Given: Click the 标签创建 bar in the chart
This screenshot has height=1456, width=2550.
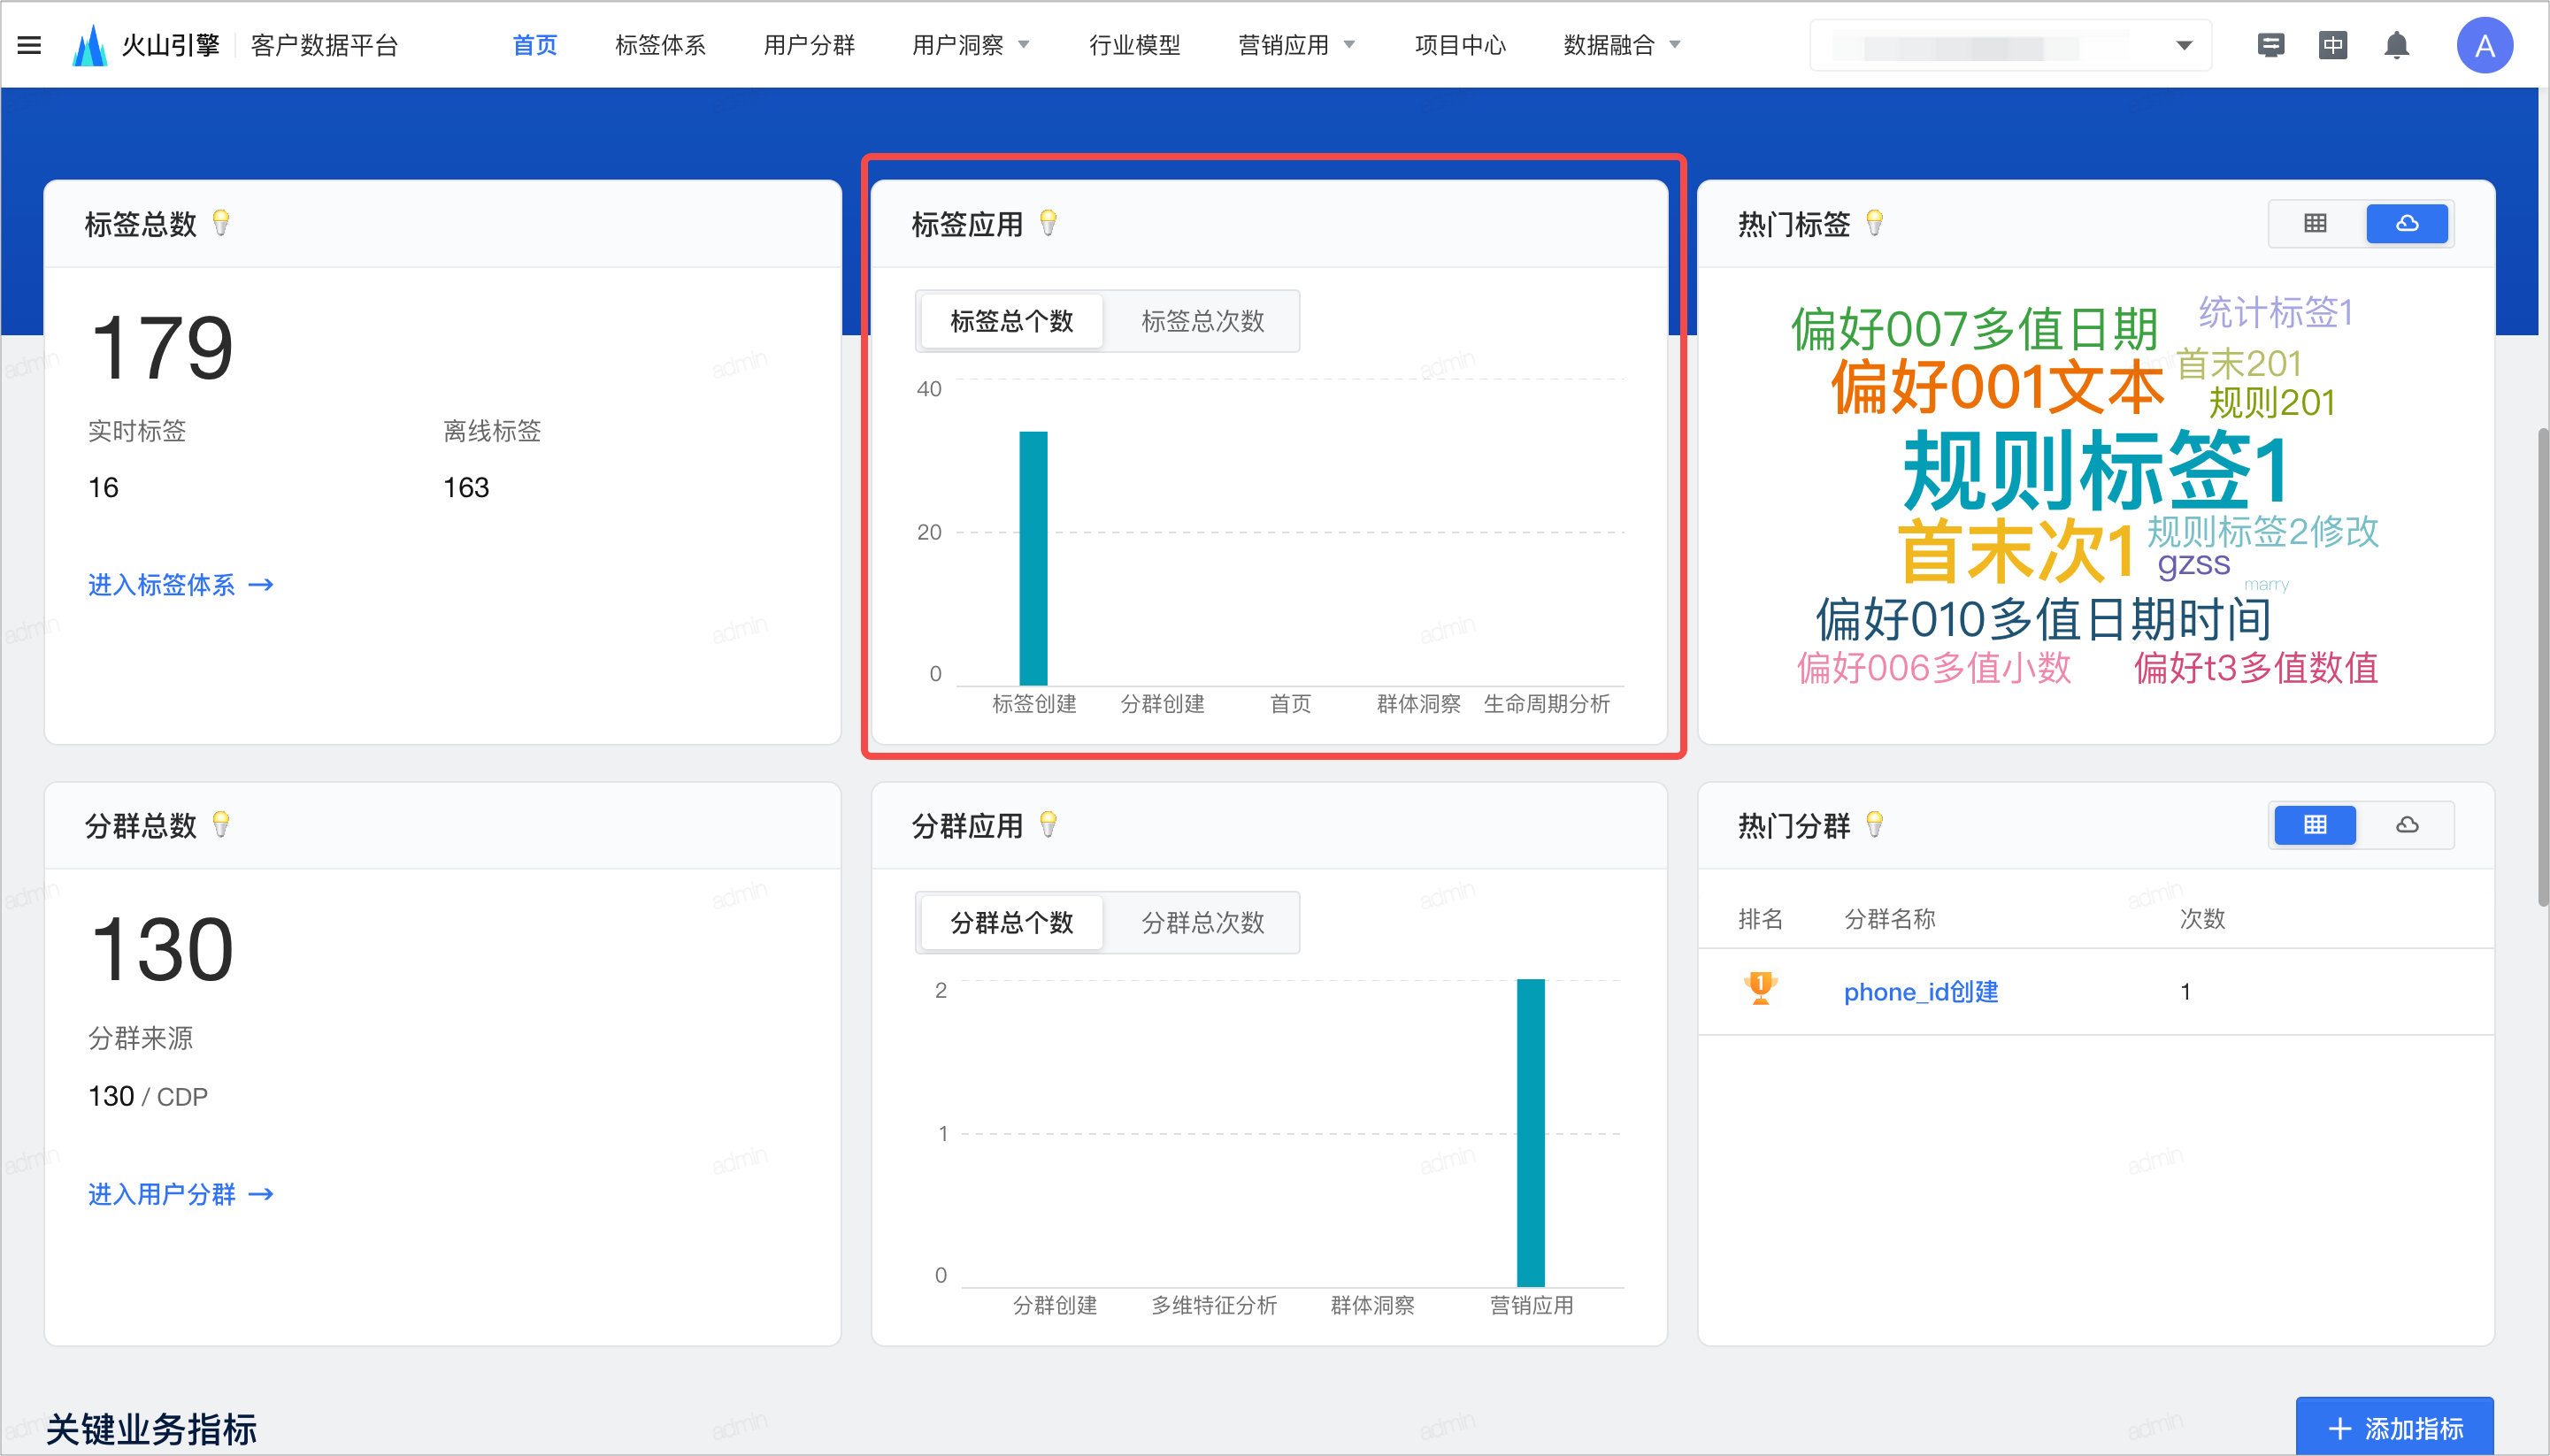Looking at the screenshot, I should point(1033,558).
